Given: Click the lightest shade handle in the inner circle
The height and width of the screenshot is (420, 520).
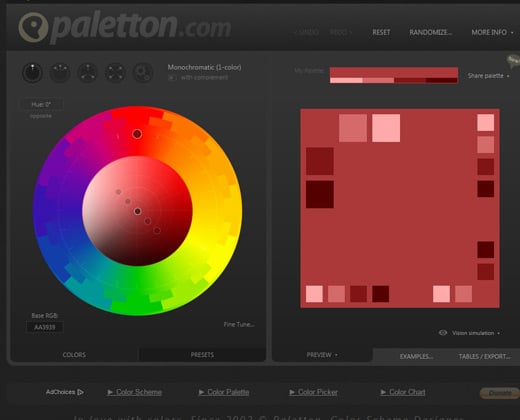Looking at the screenshot, I should point(118,192).
